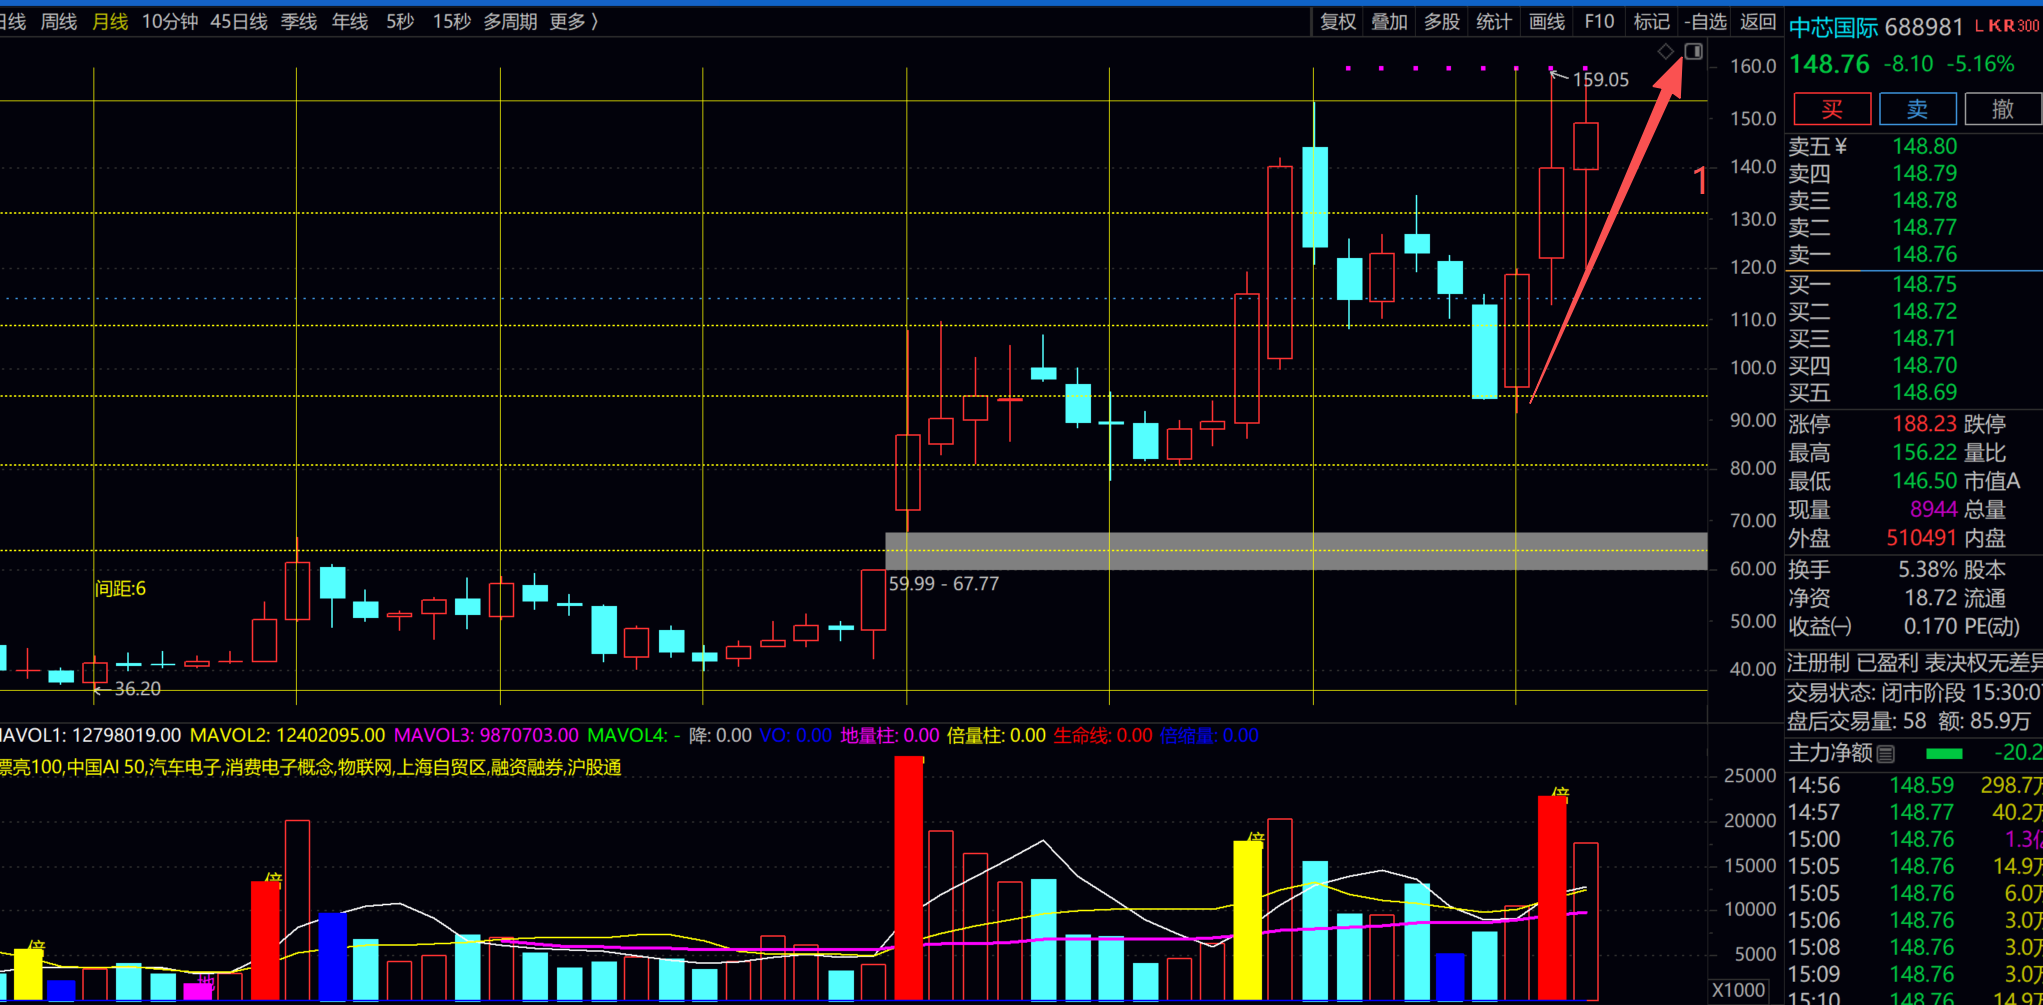Viewport: 2043px width, 1005px height.
Task: Click the stock code 688981
Action: (1924, 27)
